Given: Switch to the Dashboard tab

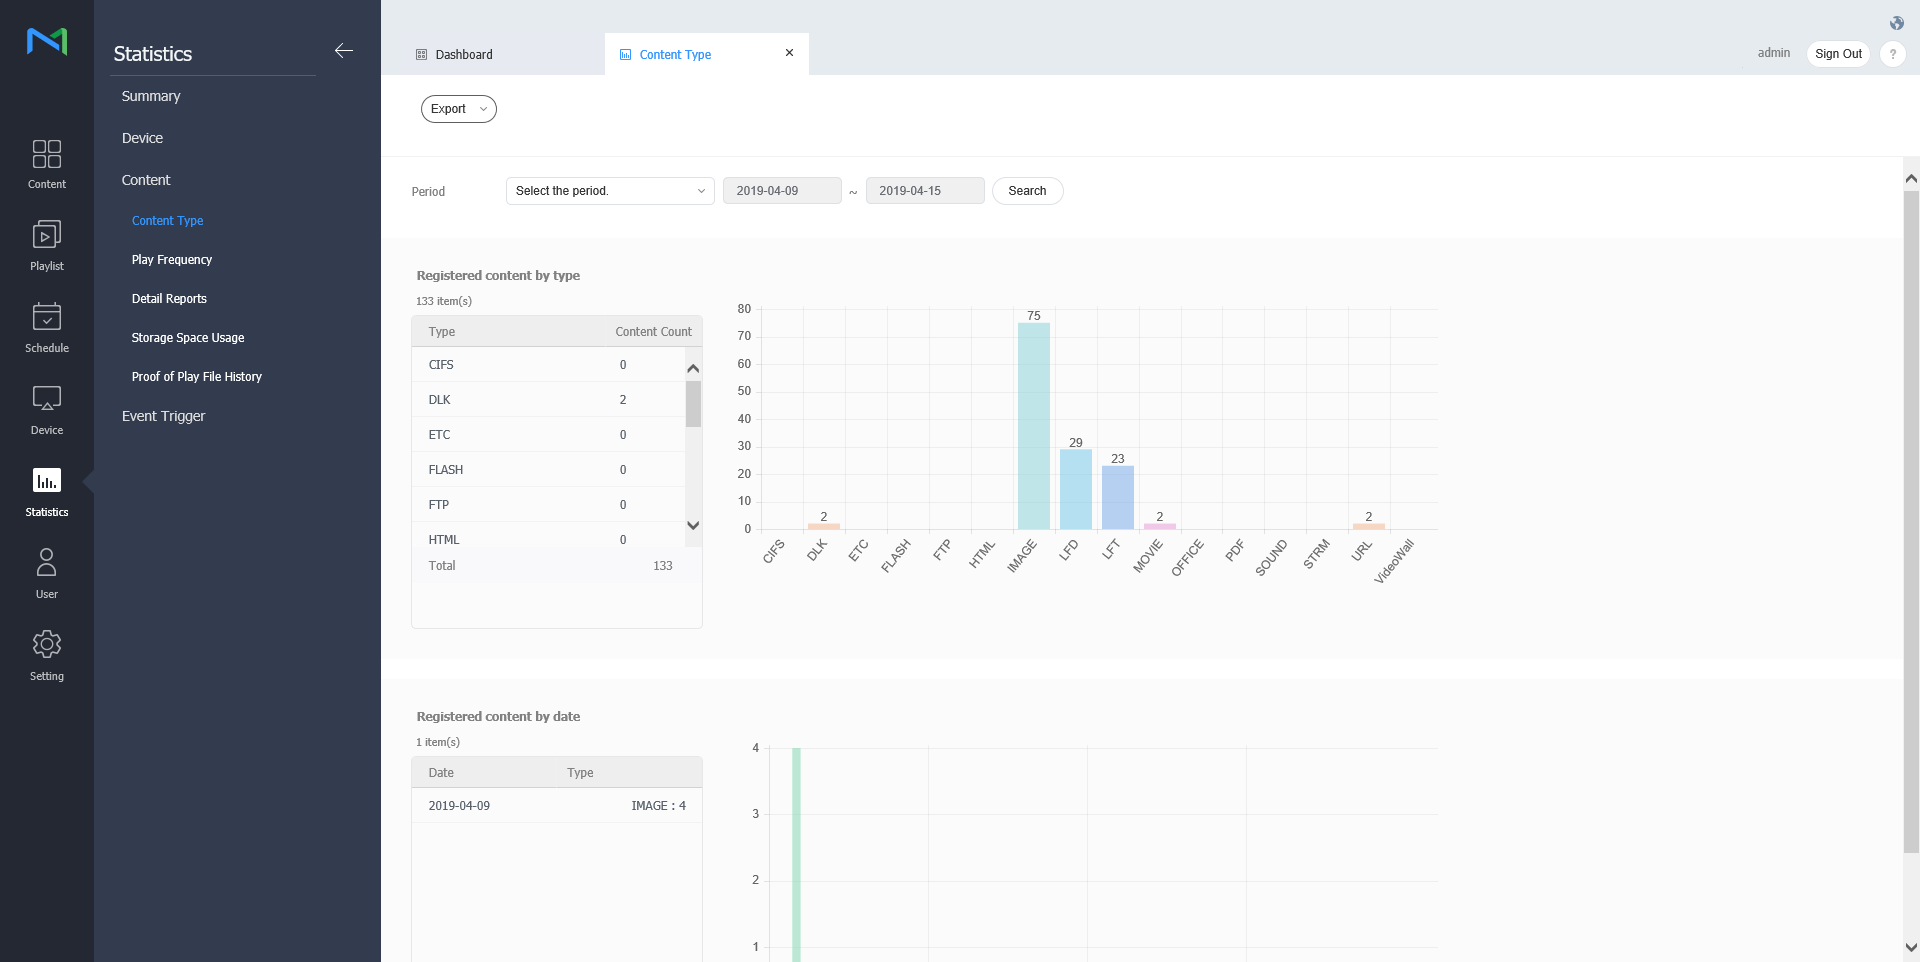Looking at the screenshot, I should pos(465,54).
